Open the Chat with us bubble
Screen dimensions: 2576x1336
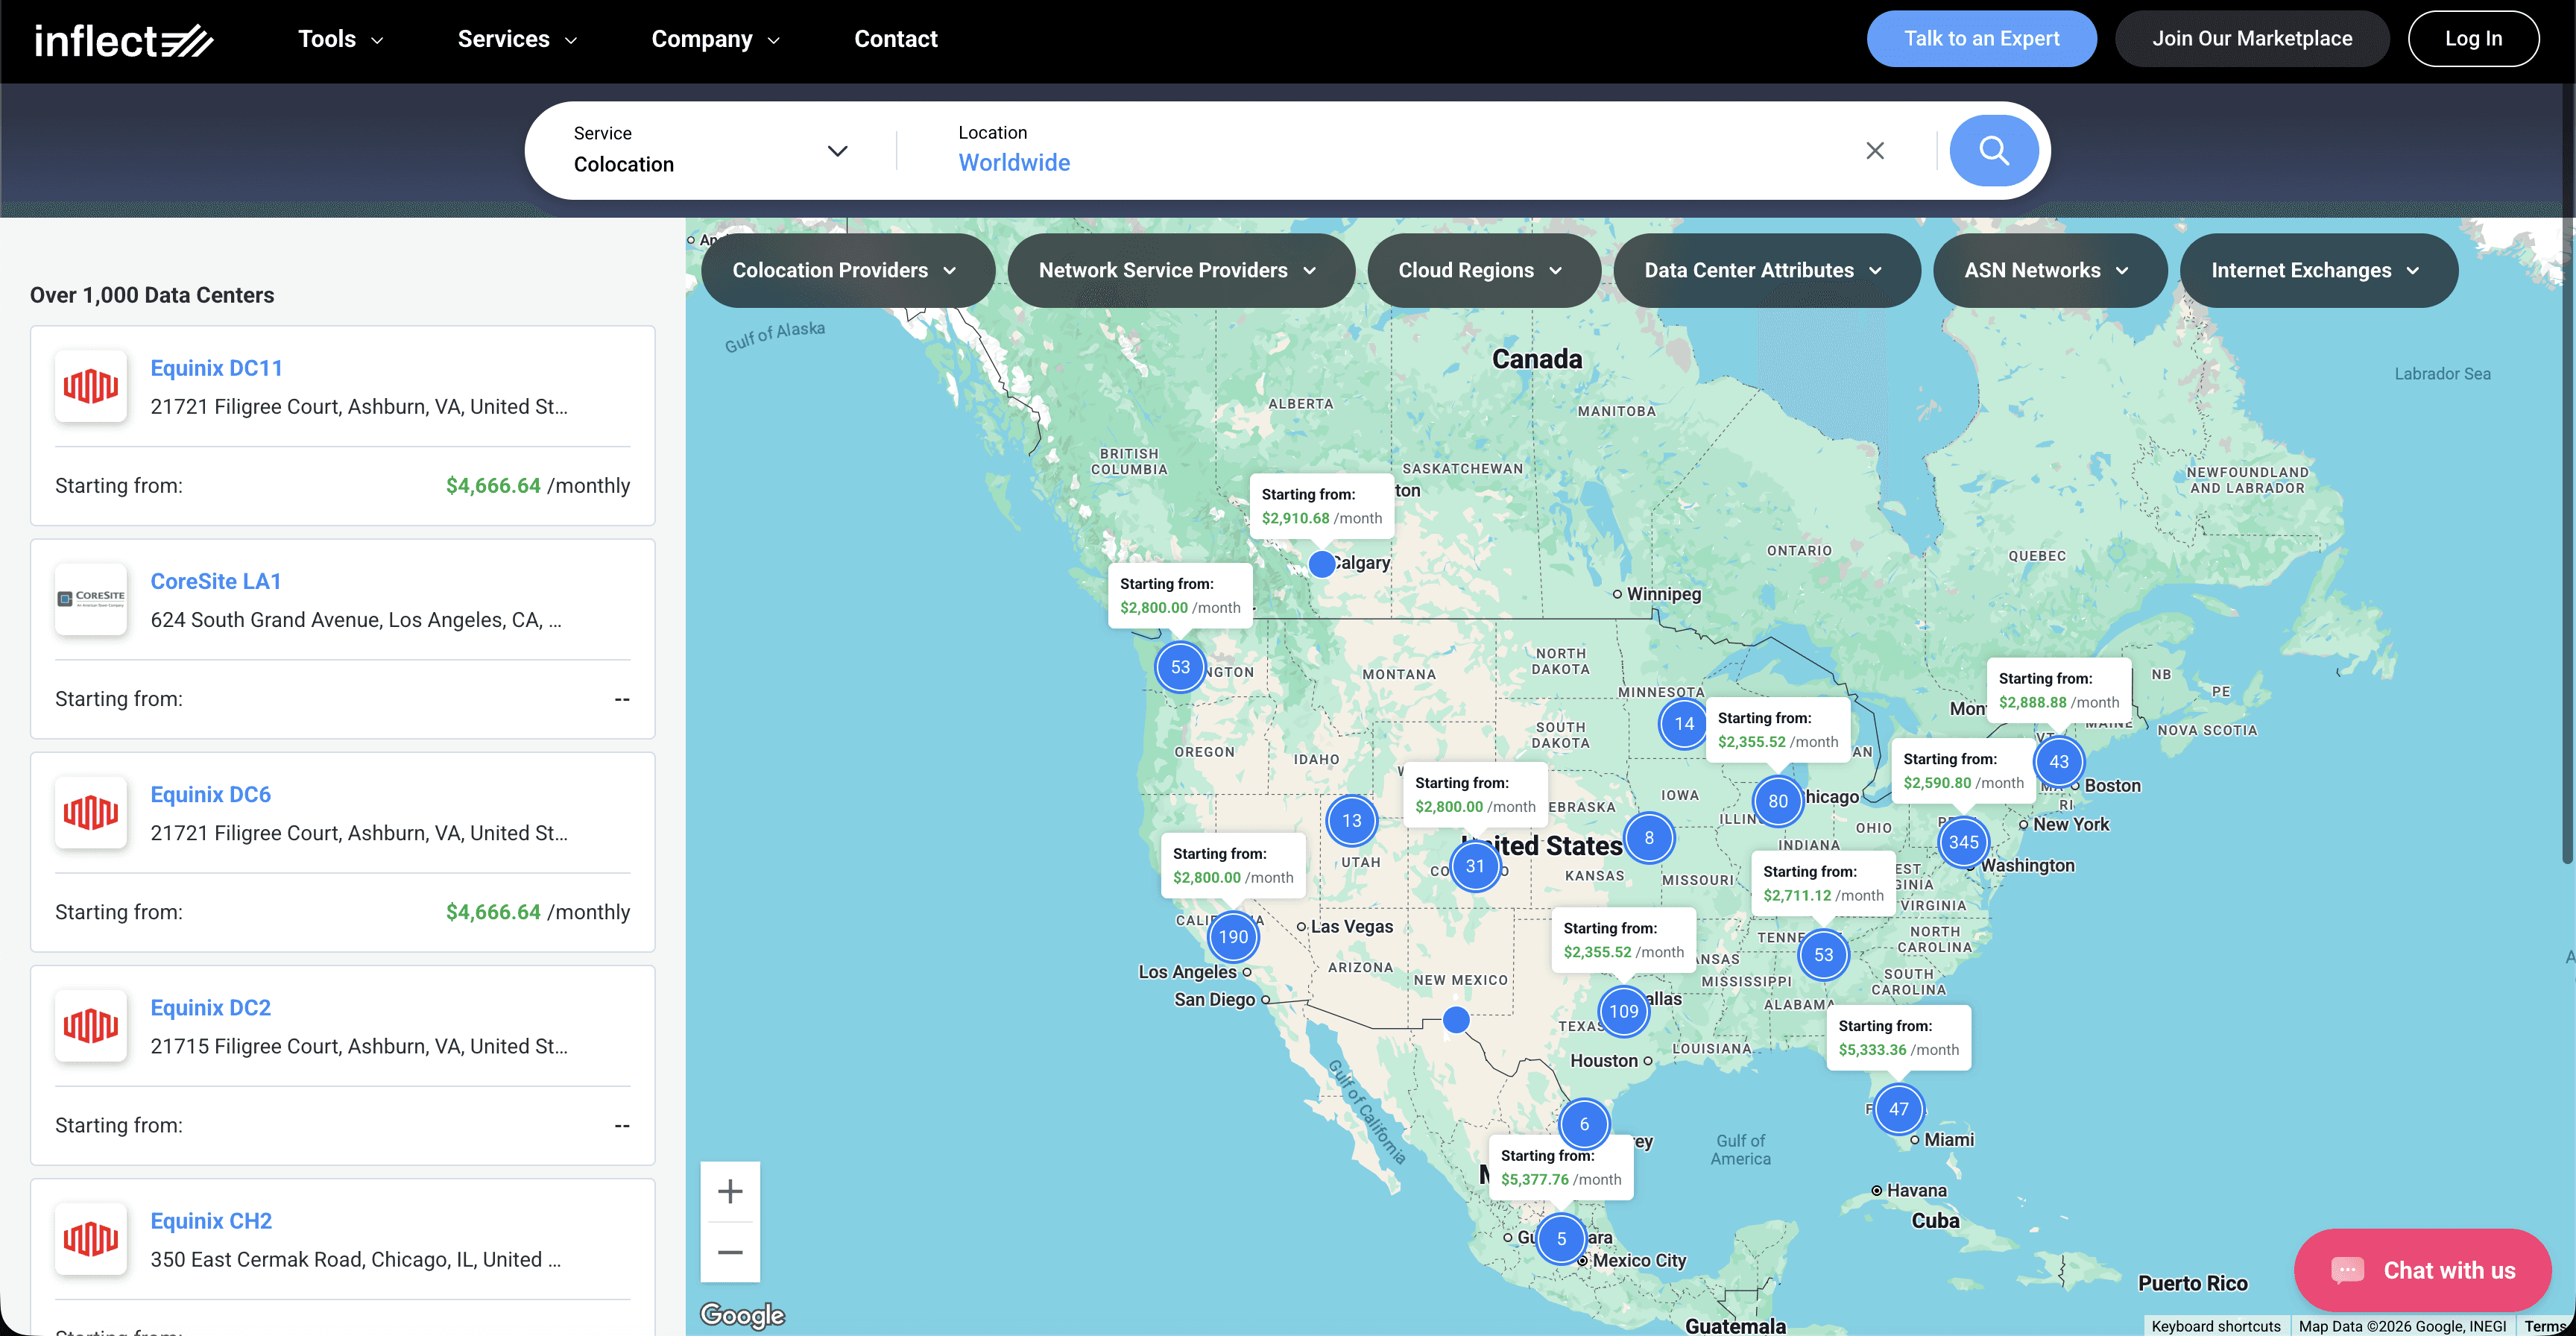(2422, 1270)
